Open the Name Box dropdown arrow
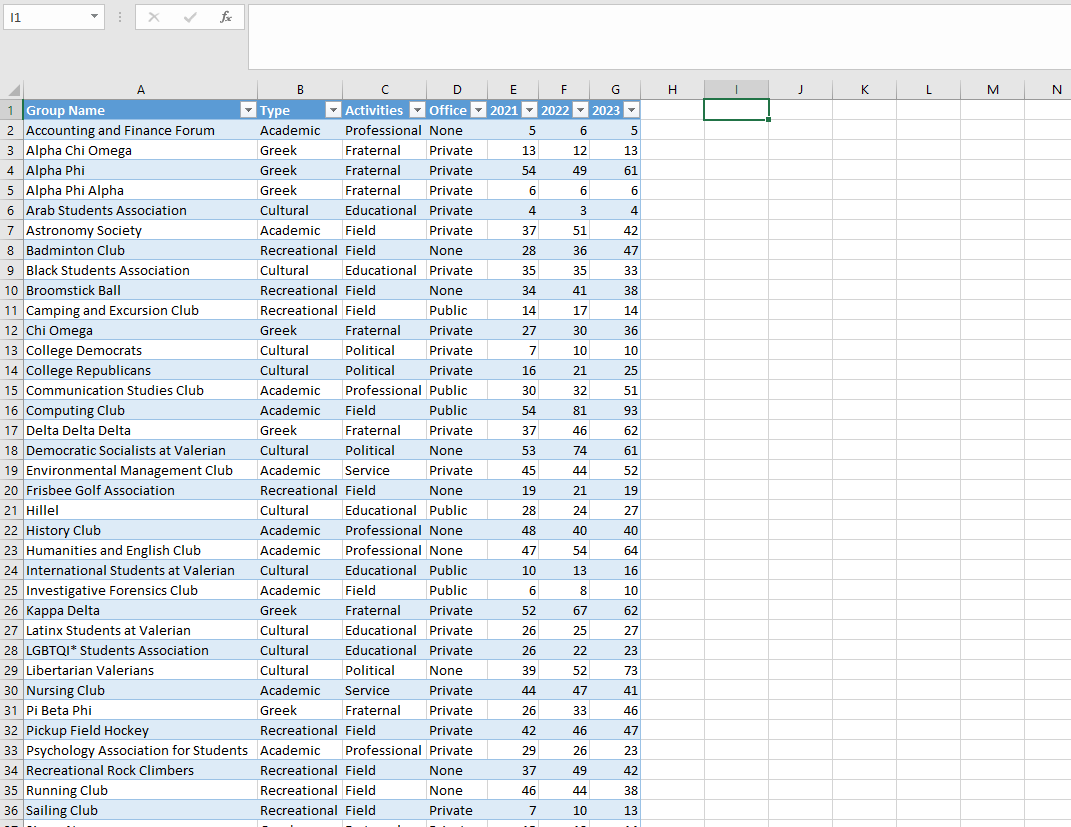 [x=92, y=17]
